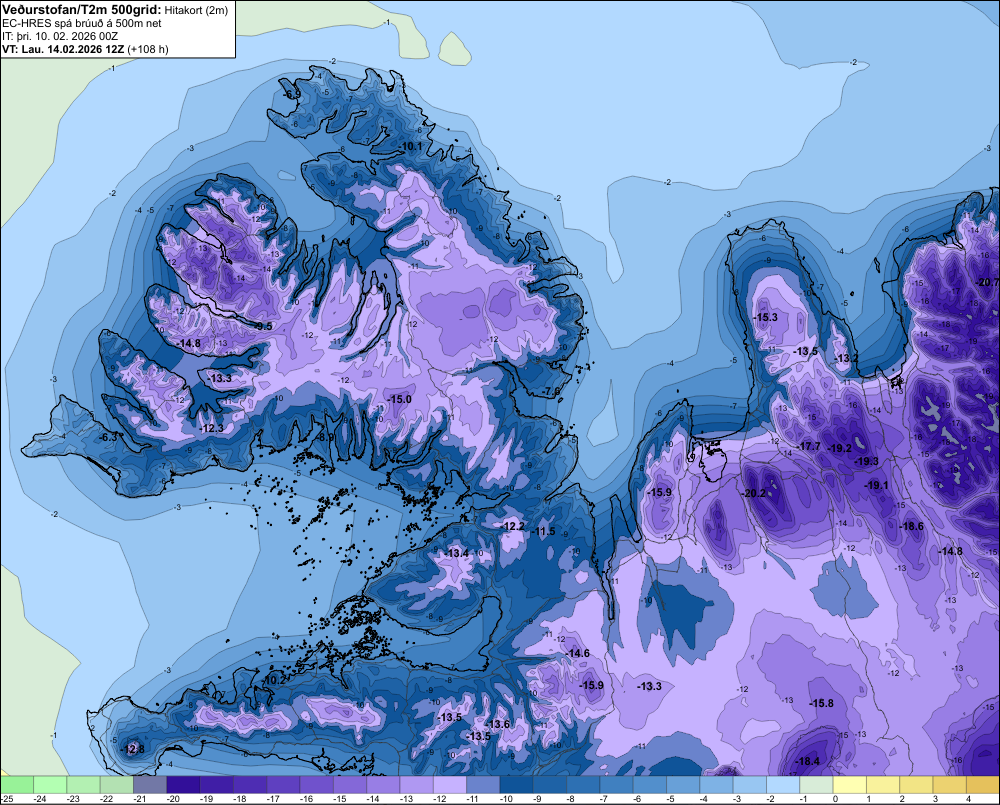Select the line "EC-HRES spá brúuð á 500m net"
Screen dimensions: 1000x805
pyautogui.click(x=82, y=23)
